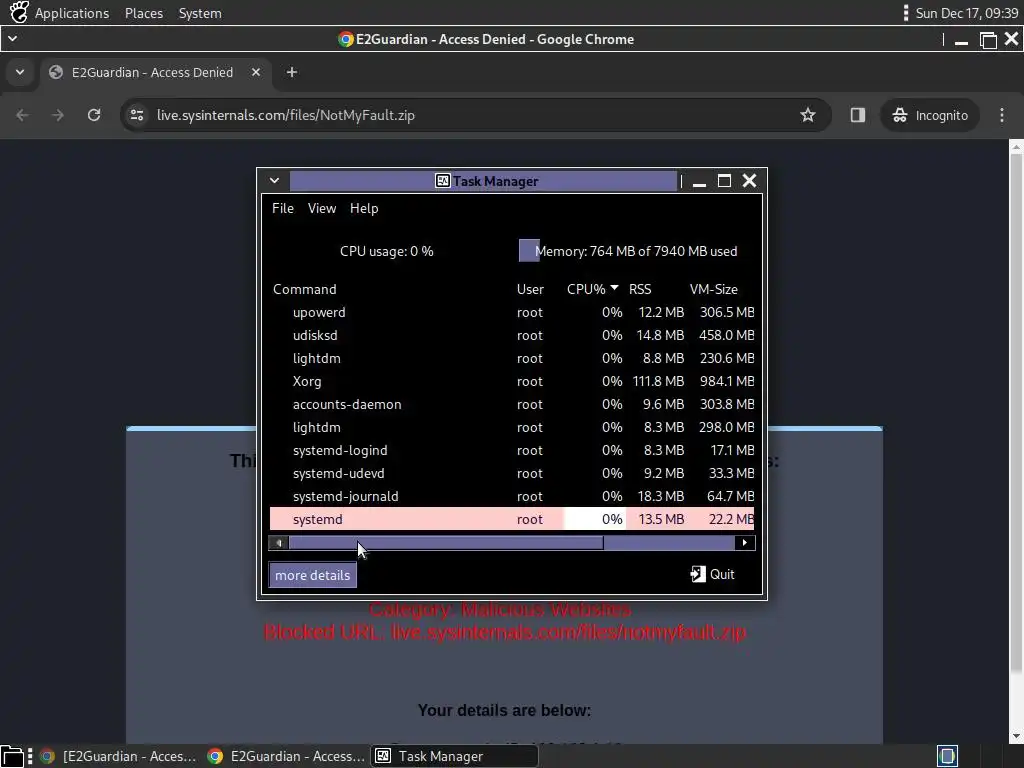Image resolution: width=1024 pixels, height=768 pixels.
Task: Click the Task Manager title bar icon
Action: click(x=443, y=181)
